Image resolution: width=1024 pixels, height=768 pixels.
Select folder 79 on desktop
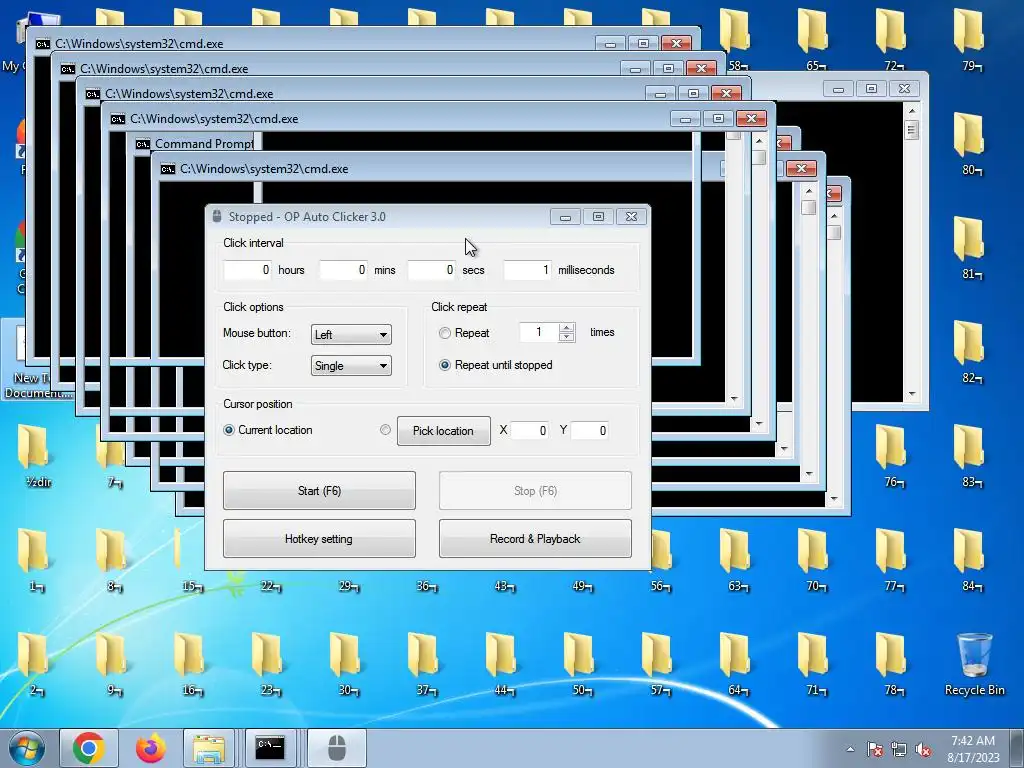[x=968, y=39]
